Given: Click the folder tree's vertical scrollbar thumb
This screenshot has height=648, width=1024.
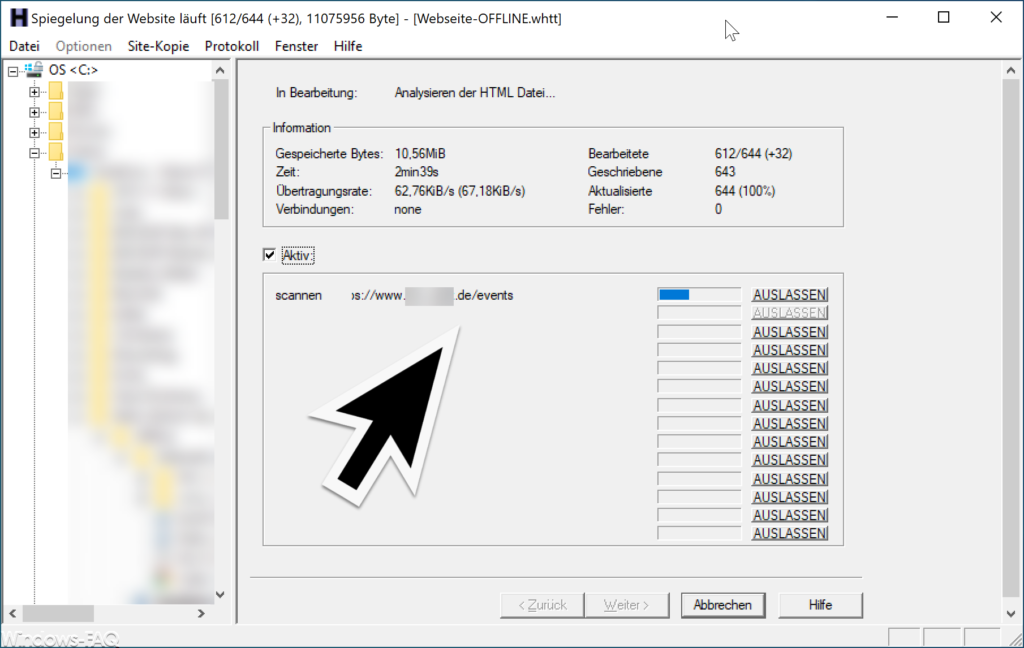Looking at the screenshot, I should click(x=221, y=149).
